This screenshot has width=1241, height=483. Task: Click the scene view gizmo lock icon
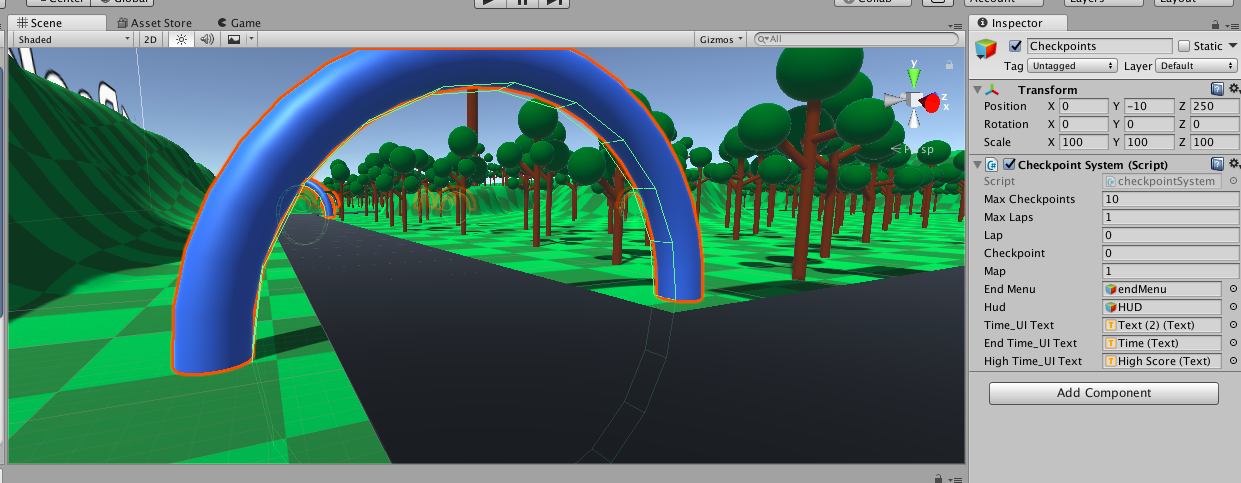(948, 64)
